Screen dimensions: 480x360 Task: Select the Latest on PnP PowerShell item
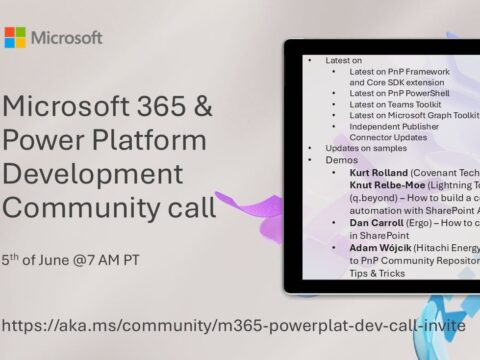pyautogui.click(x=399, y=93)
